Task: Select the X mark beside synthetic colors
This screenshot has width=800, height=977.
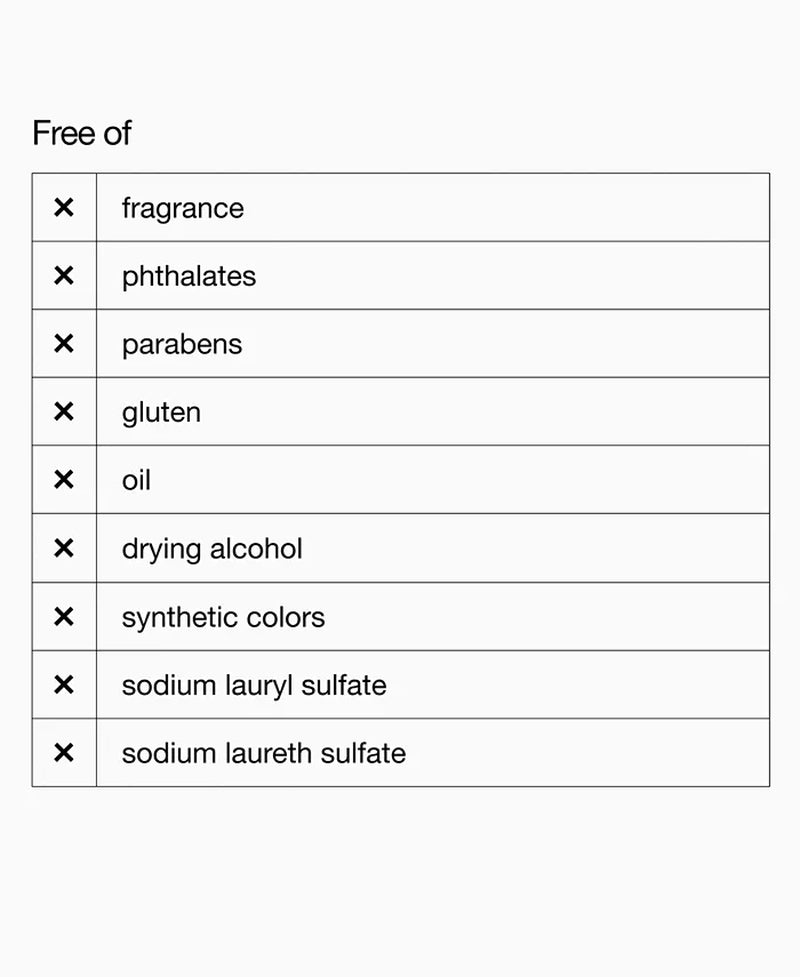Action: coord(63,617)
